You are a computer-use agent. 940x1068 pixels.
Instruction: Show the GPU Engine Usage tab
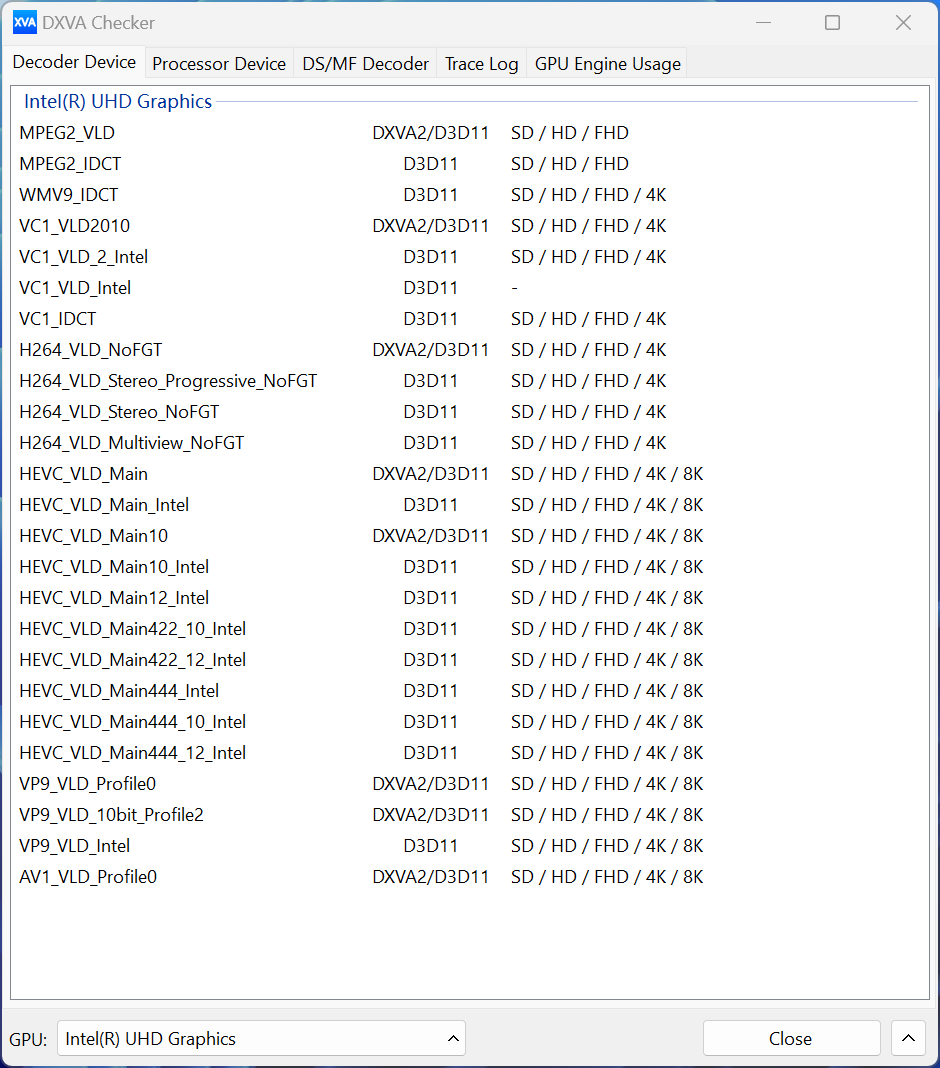[x=607, y=63]
